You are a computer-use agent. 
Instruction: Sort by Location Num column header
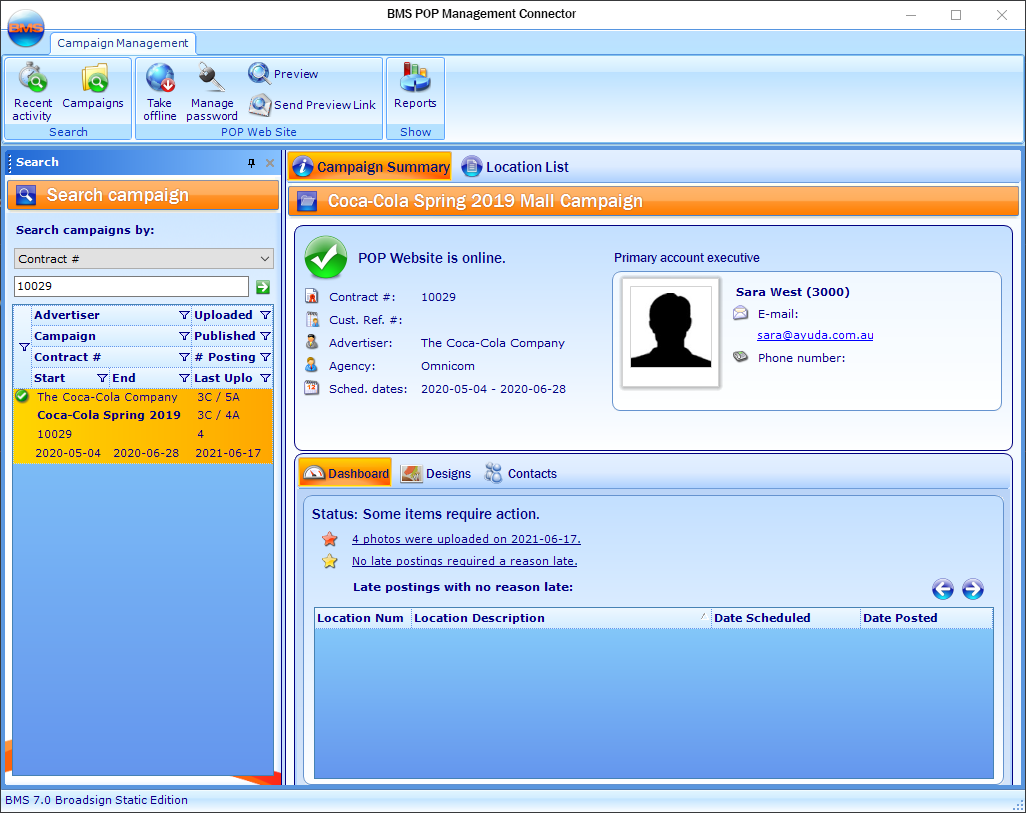[363, 618]
